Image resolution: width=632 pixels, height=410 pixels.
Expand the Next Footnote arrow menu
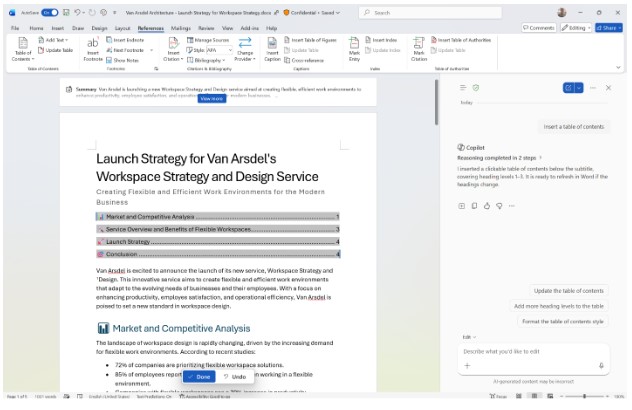152,50
